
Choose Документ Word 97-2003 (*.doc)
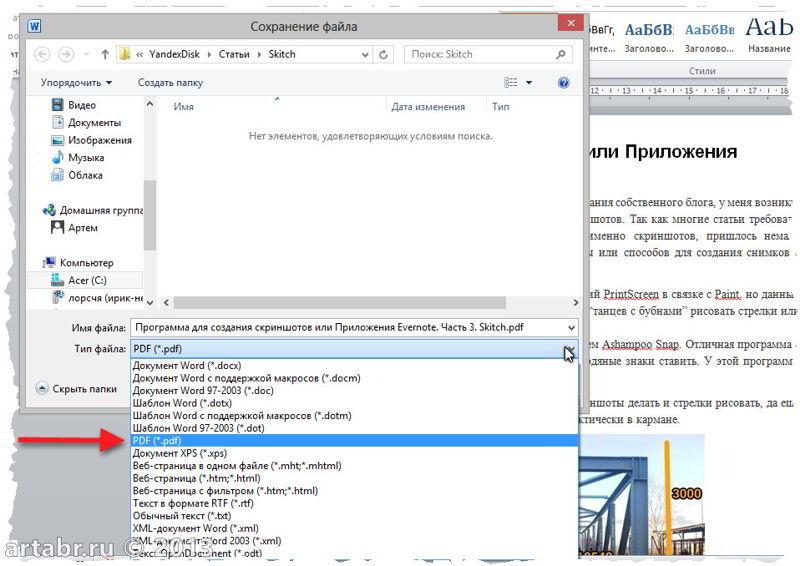pos(354,390)
